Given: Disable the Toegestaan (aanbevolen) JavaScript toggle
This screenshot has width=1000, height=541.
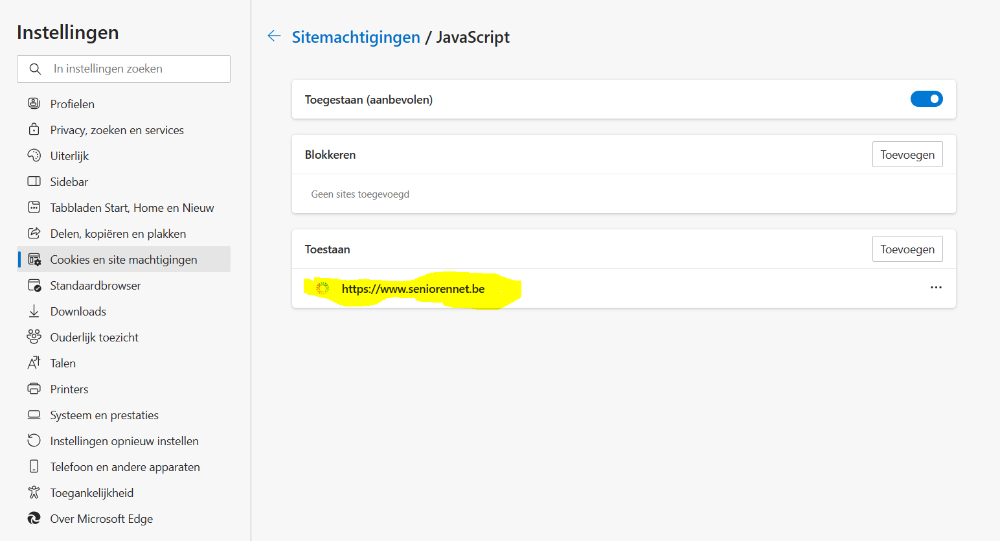Looking at the screenshot, I should (926, 99).
